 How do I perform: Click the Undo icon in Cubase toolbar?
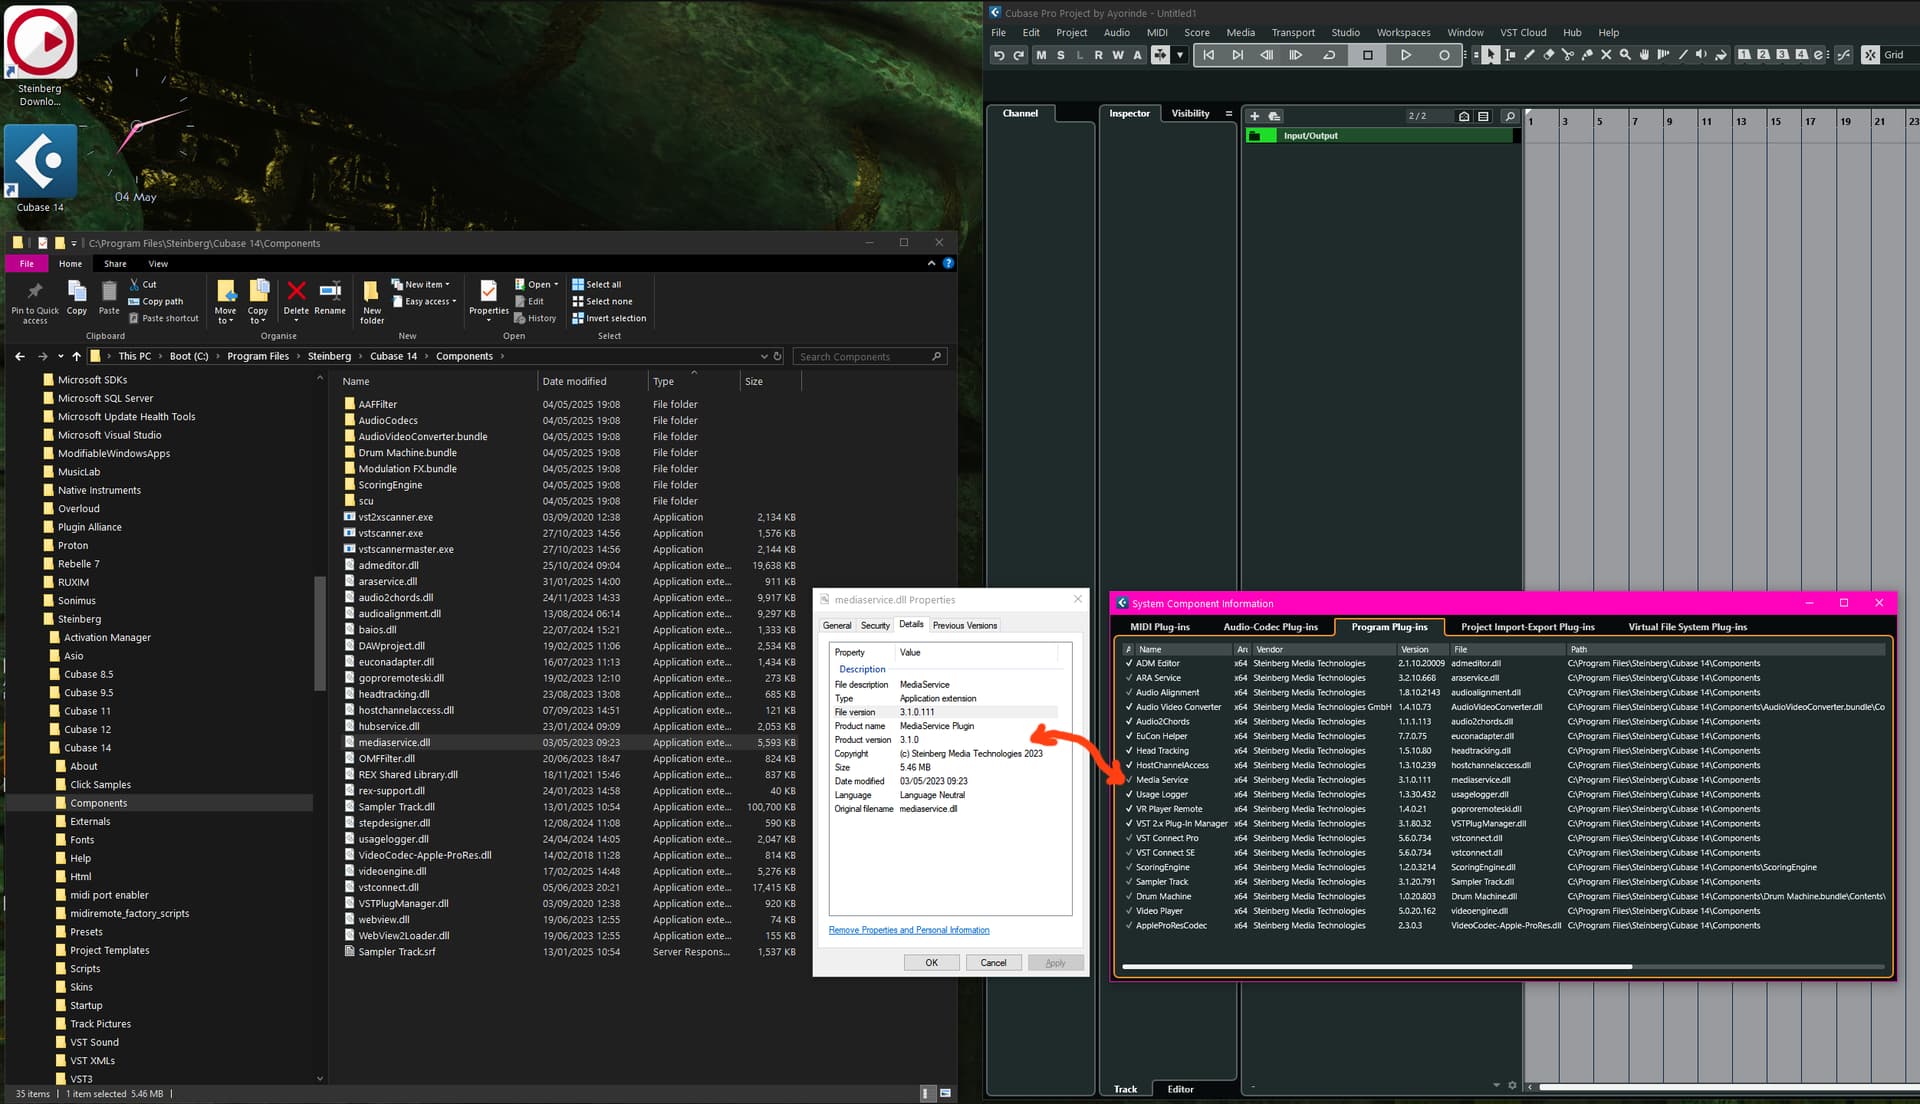pos(998,55)
